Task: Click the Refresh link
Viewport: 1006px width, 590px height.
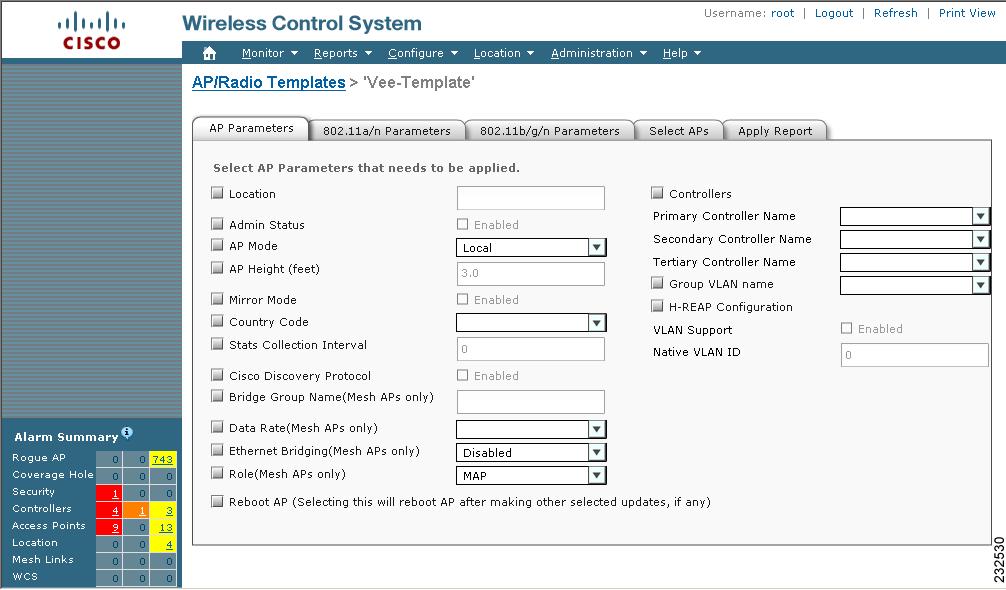Action: pos(896,13)
